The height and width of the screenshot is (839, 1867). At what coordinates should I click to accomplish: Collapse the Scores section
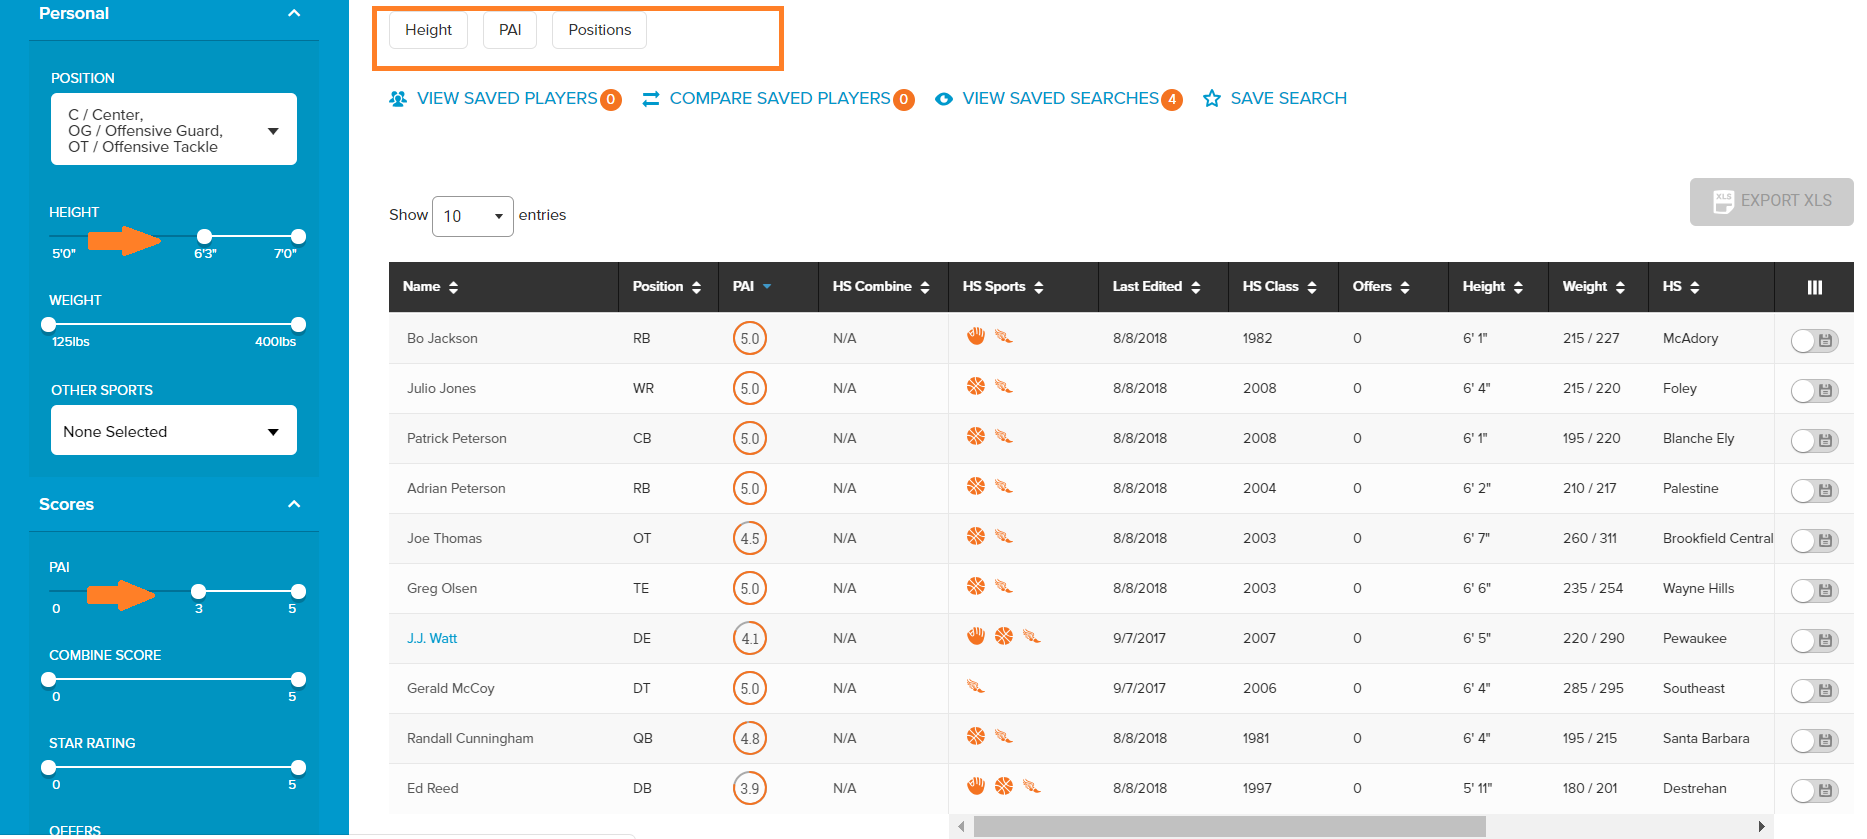(x=294, y=504)
